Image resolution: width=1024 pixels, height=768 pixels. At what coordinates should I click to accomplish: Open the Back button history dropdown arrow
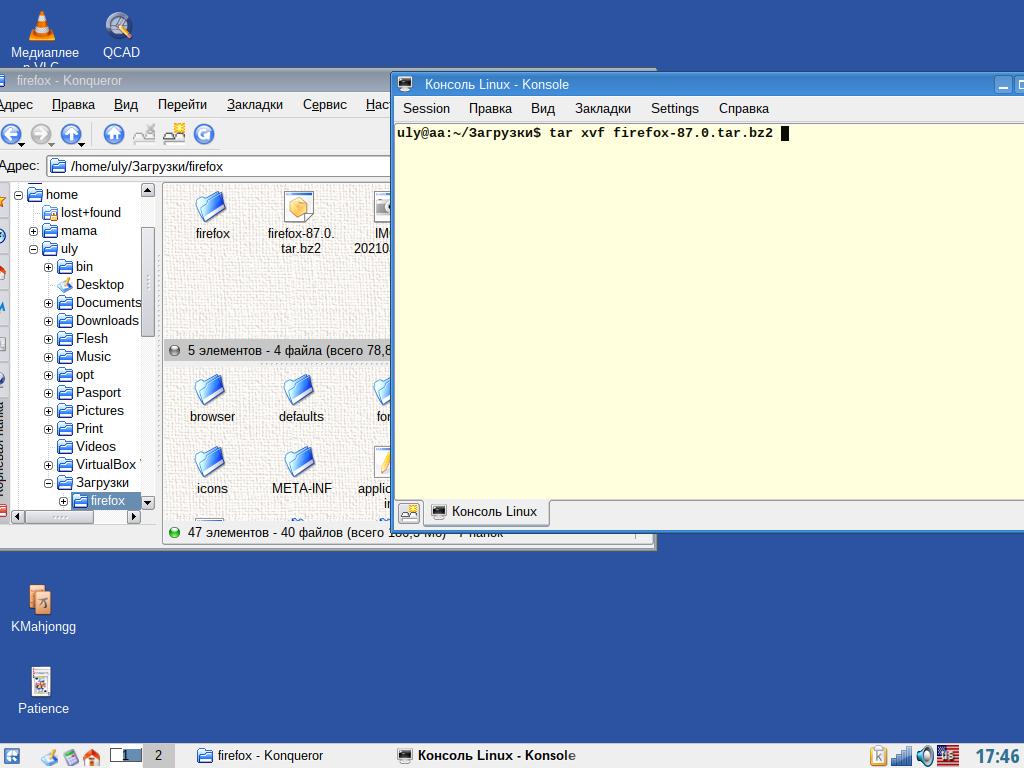click(x=22, y=144)
